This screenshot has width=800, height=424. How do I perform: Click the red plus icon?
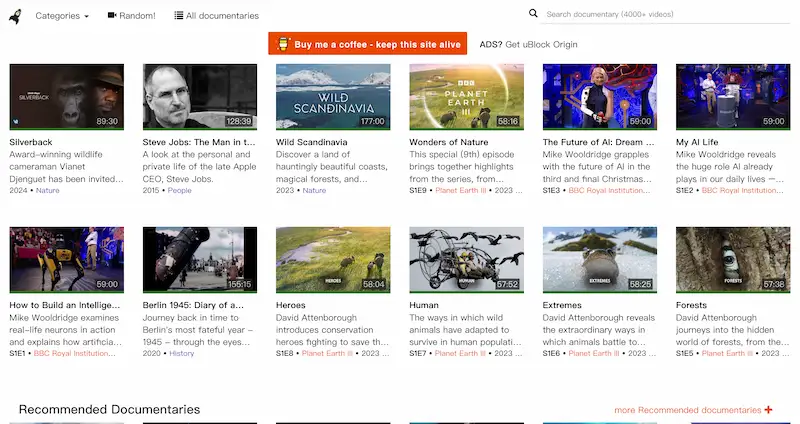click(768, 410)
